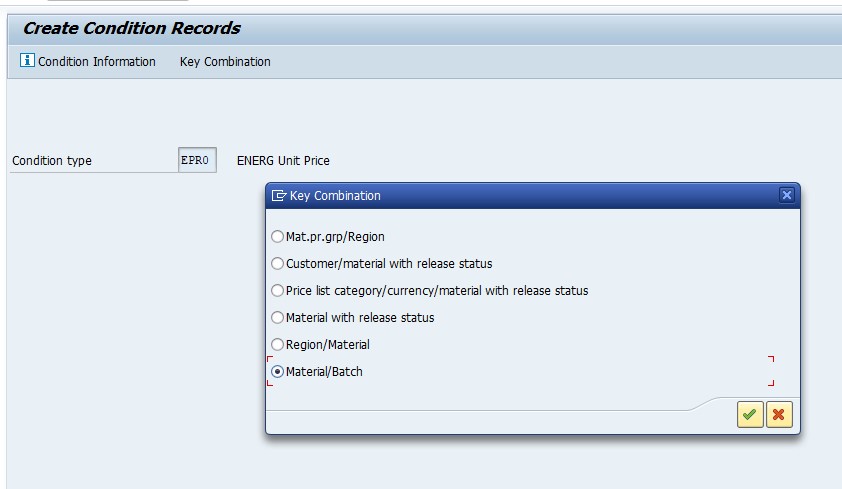Click the Material/Batch label text
Screen dimensions: 842x489
[x=324, y=371]
